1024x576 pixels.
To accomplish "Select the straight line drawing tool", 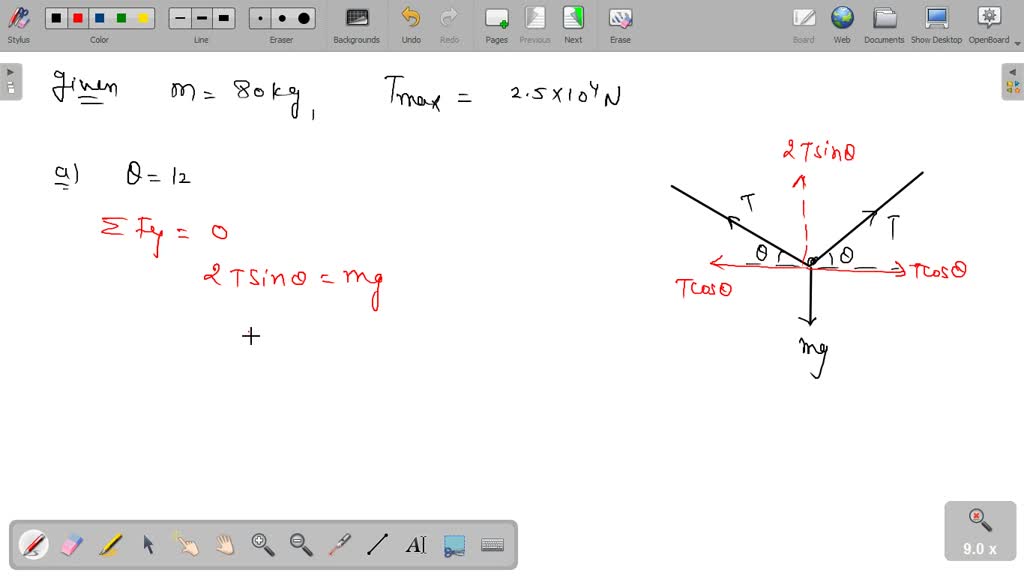I will tap(377, 545).
